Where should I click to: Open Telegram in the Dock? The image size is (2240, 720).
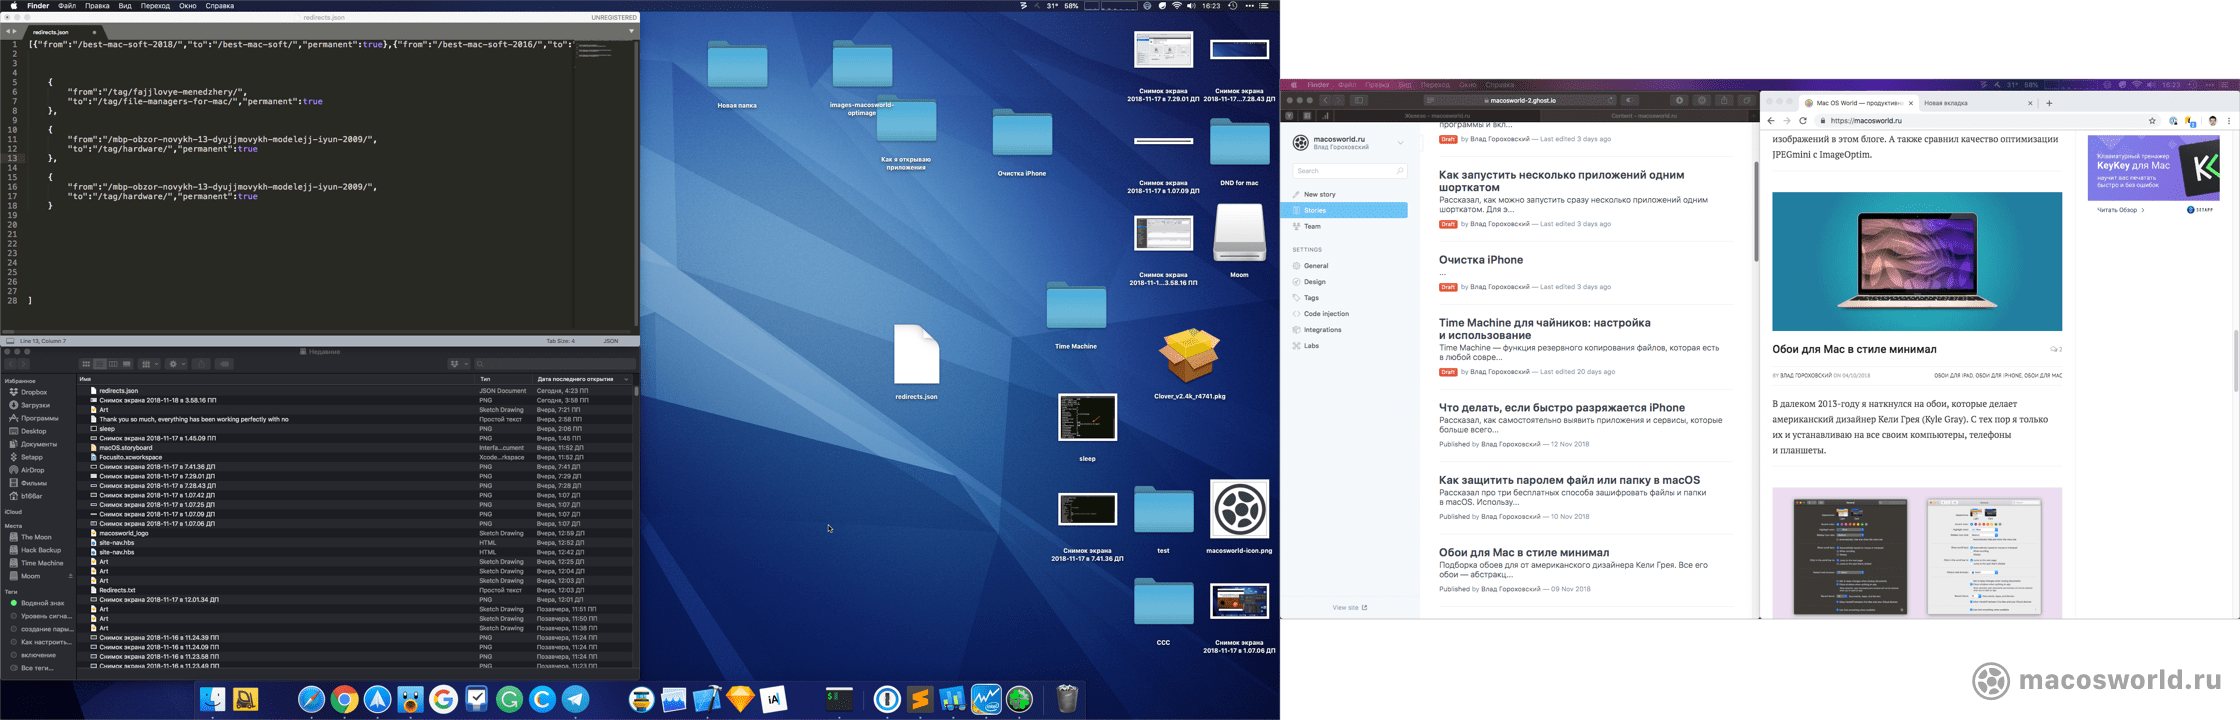575,700
